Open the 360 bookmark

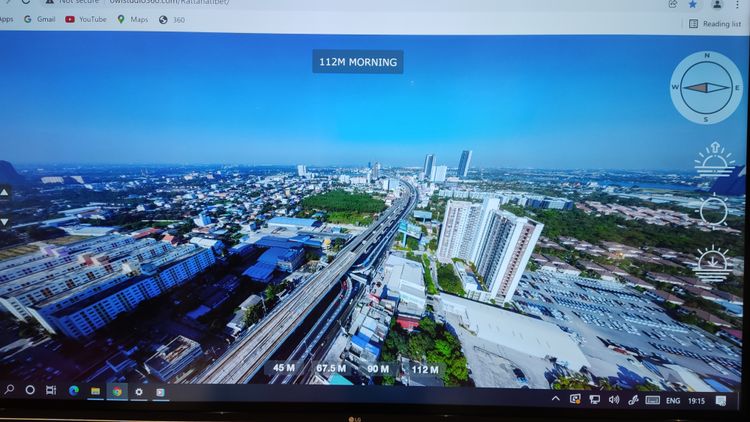172,20
